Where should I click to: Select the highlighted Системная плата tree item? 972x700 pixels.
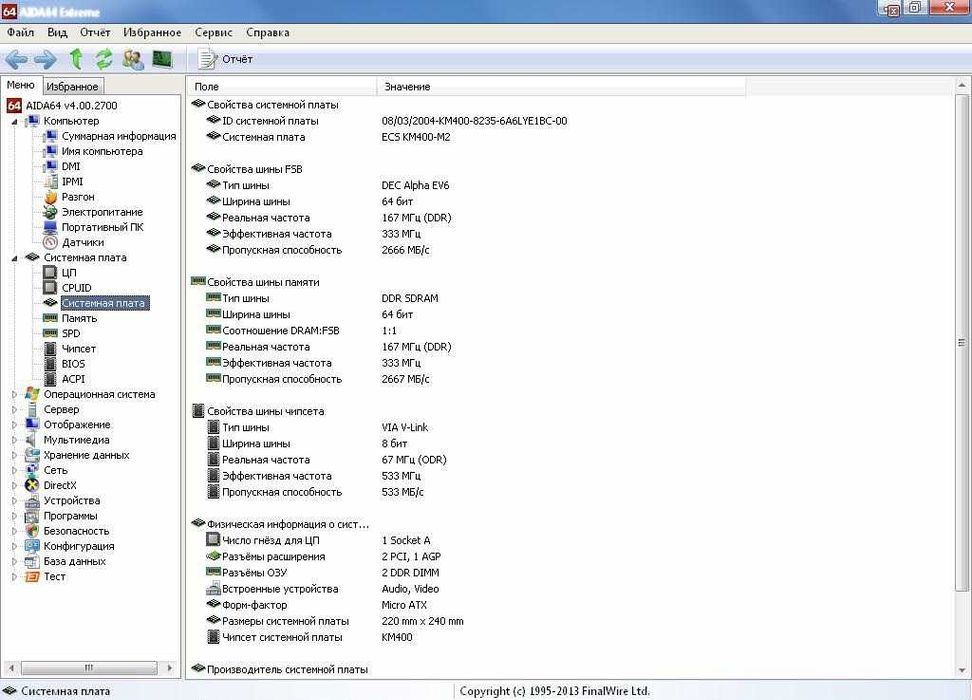[x=104, y=303]
